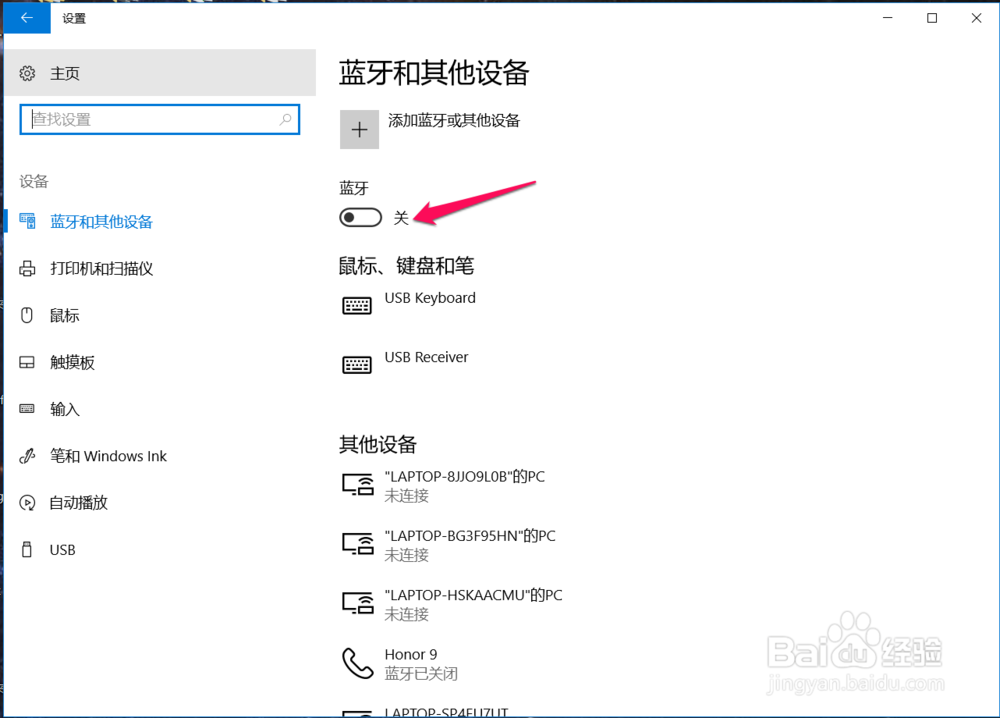
Task: Click the printer icon in sidebar
Action: click(27, 268)
